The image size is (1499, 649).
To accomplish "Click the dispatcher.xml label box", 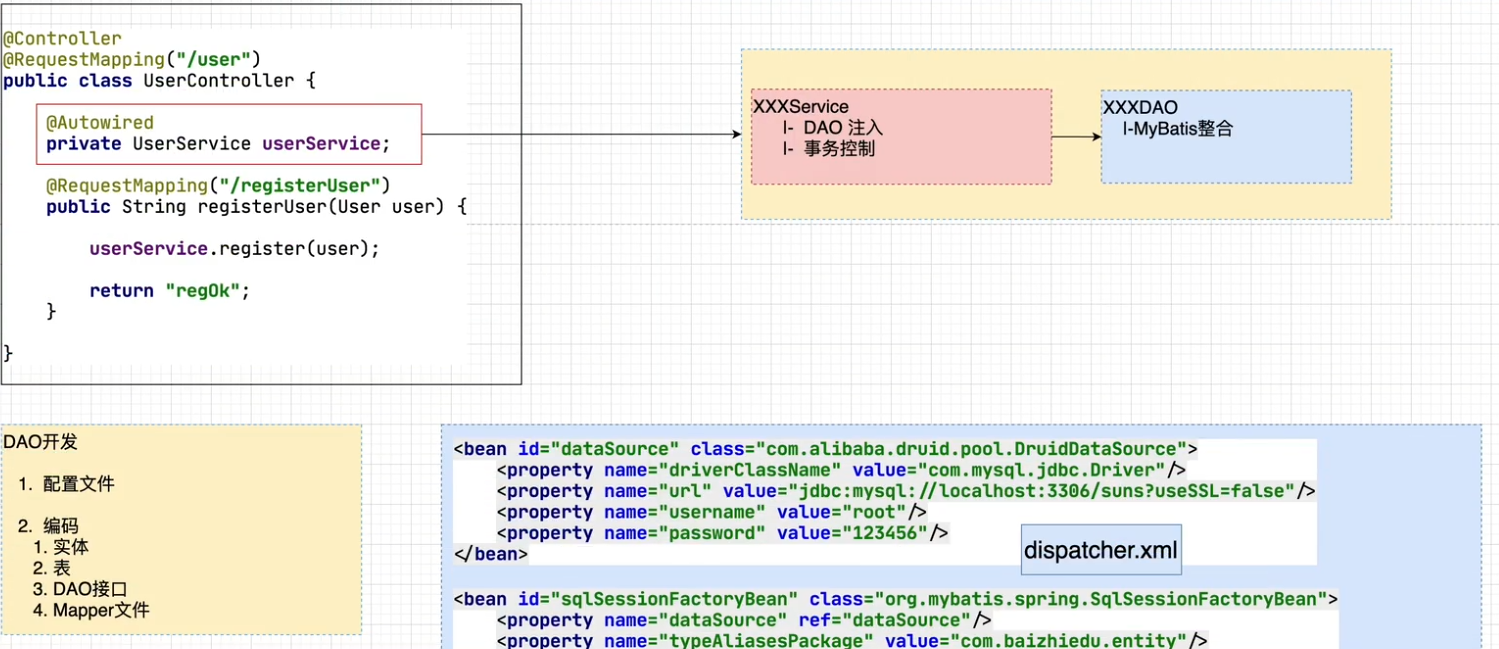I will point(1100,550).
